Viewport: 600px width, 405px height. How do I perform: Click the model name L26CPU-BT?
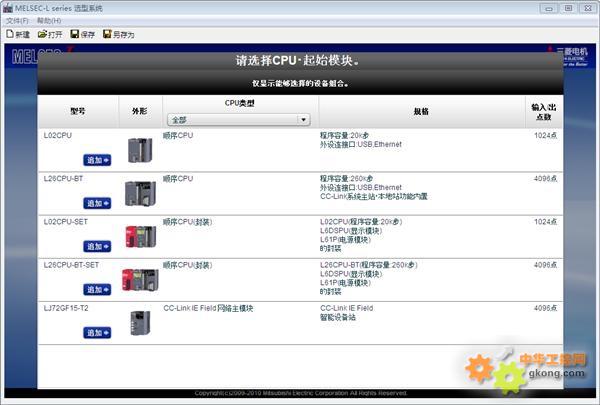(x=64, y=179)
